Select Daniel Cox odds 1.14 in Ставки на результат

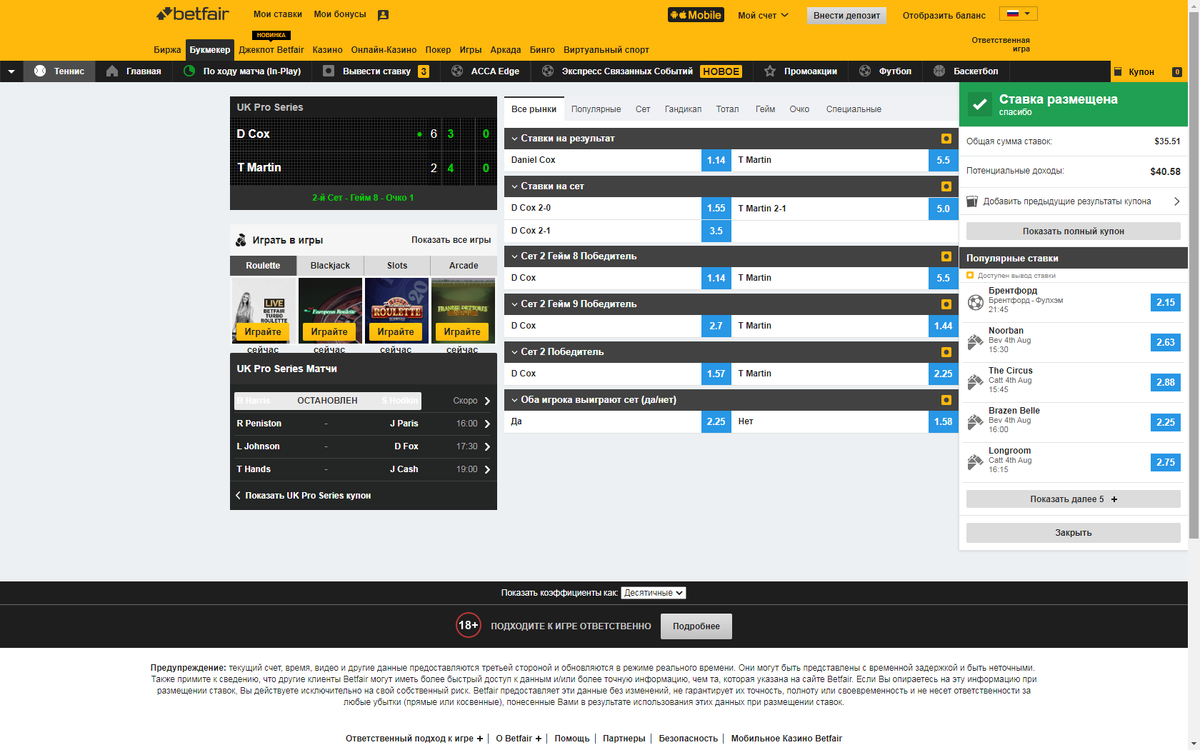pos(716,160)
